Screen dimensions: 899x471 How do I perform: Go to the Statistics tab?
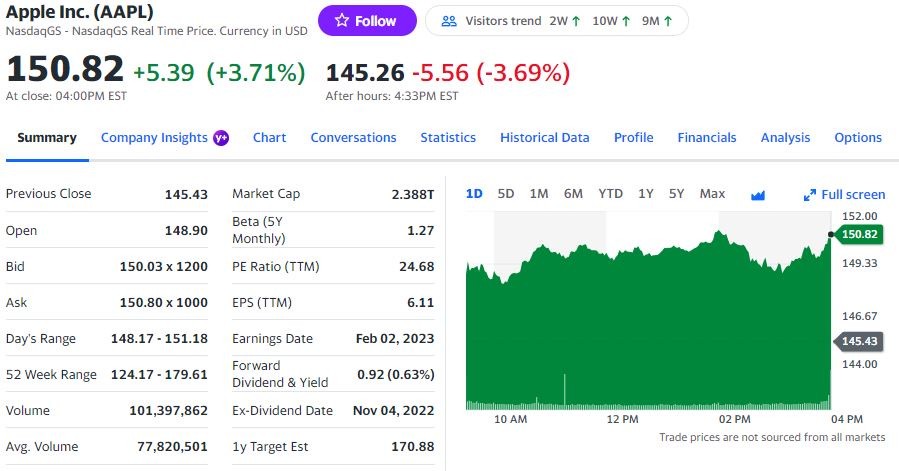(448, 138)
